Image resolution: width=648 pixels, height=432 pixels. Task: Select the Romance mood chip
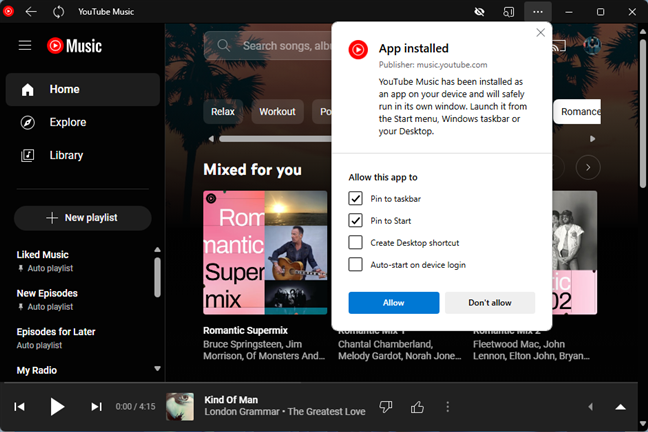(x=577, y=112)
